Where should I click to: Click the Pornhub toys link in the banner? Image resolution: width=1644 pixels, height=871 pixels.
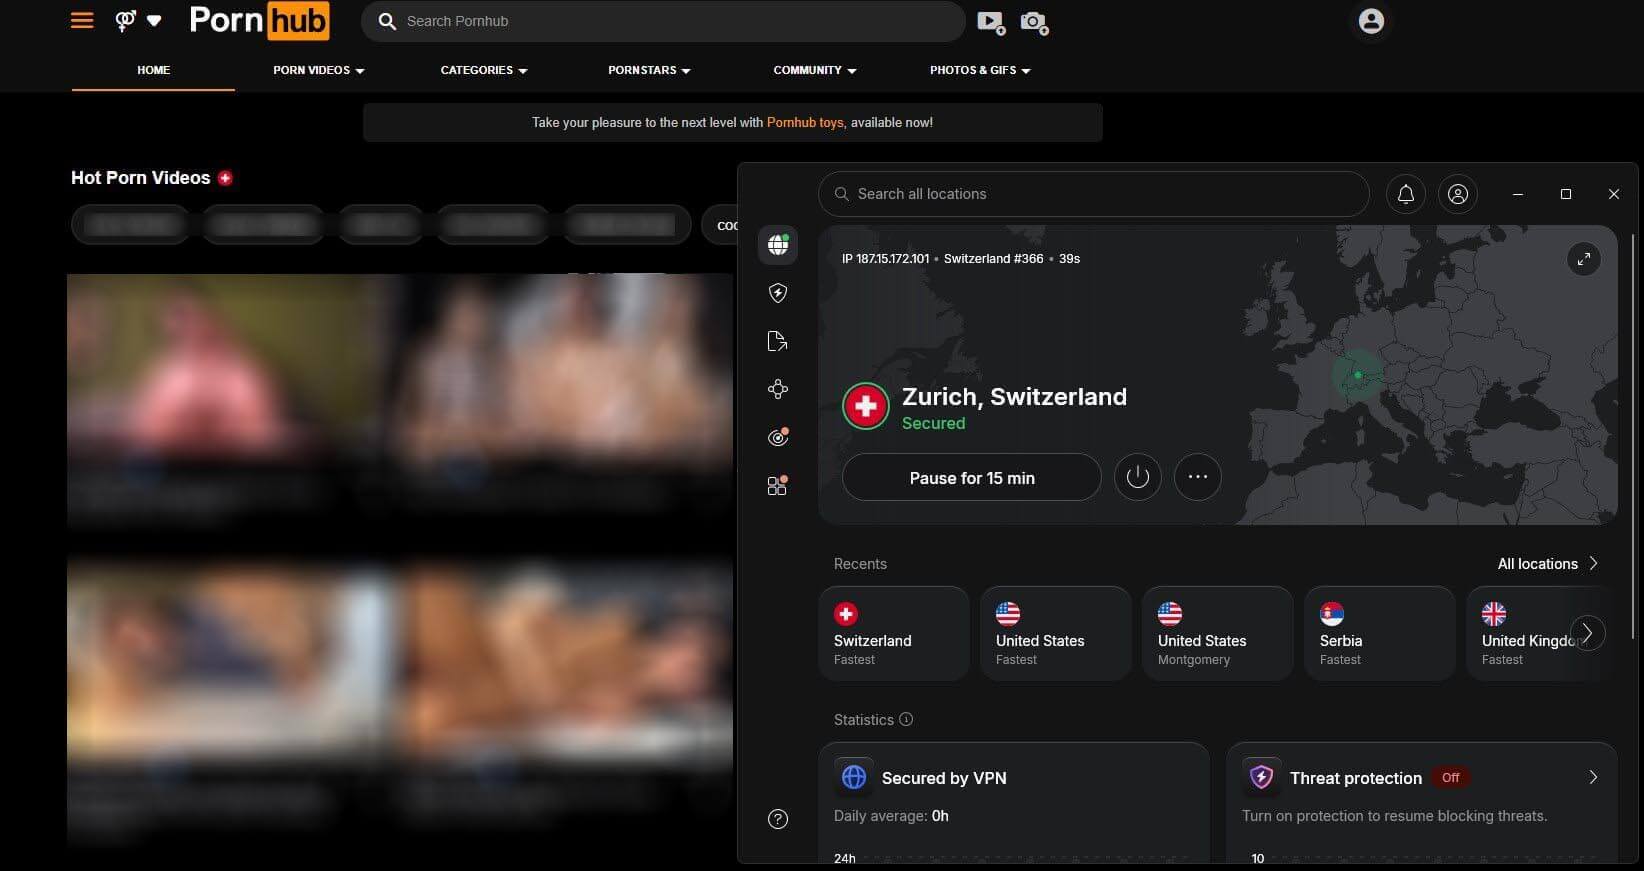pyautogui.click(x=805, y=122)
